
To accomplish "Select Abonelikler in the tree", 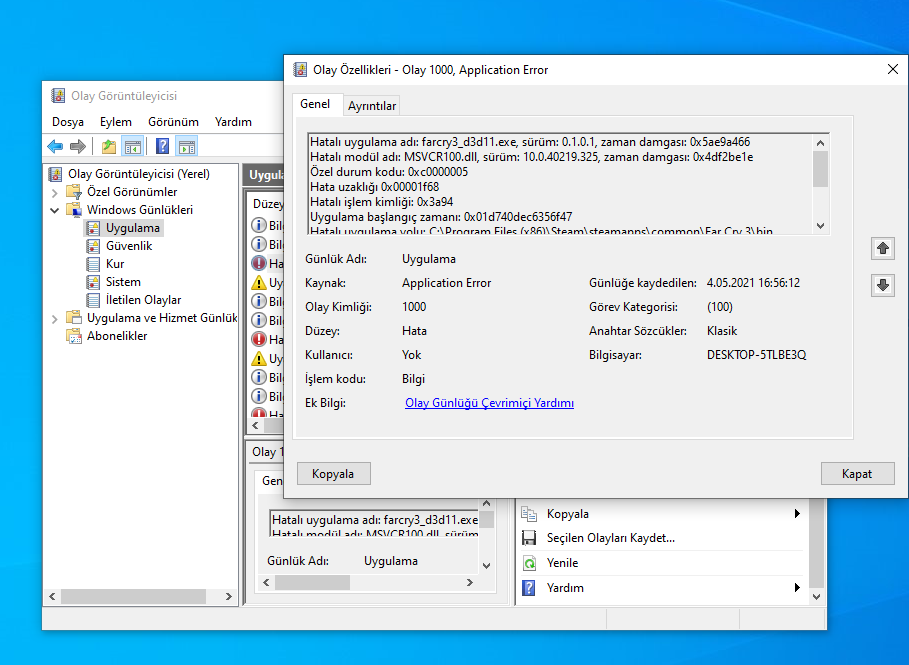I will pyautogui.click(x=117, y=336).
